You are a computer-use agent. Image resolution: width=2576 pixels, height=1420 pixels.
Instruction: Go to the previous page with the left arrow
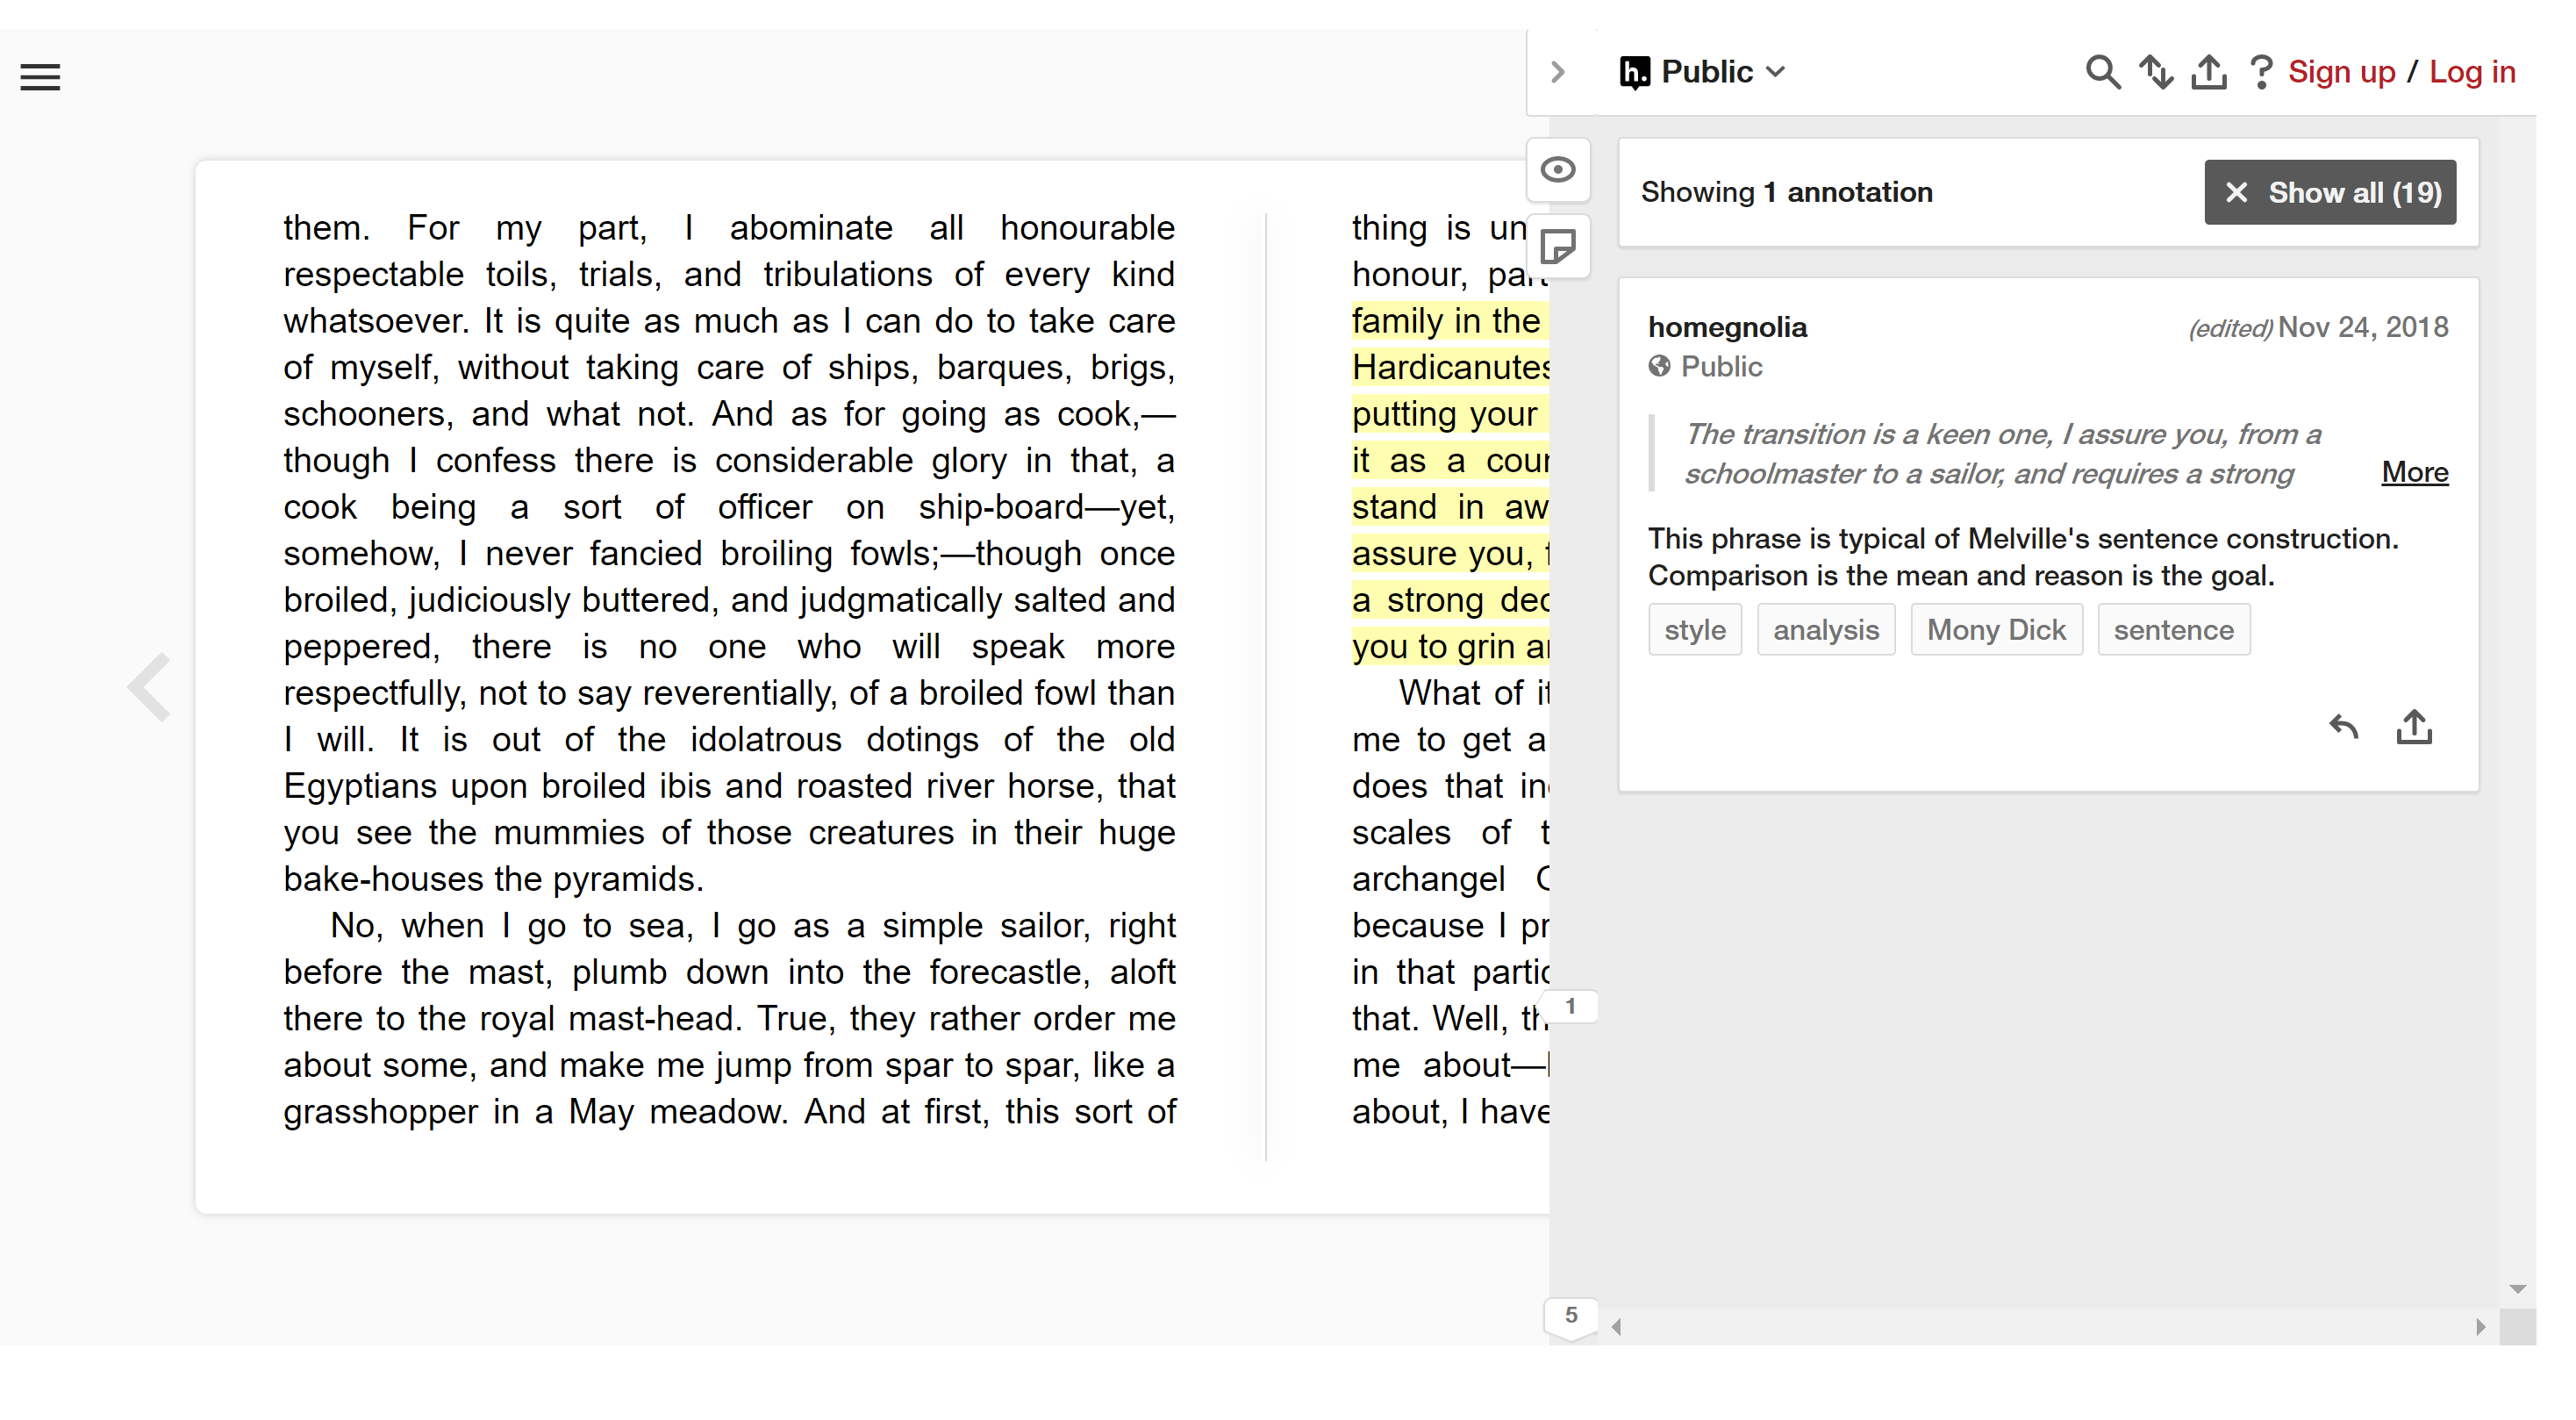point(150,687)
